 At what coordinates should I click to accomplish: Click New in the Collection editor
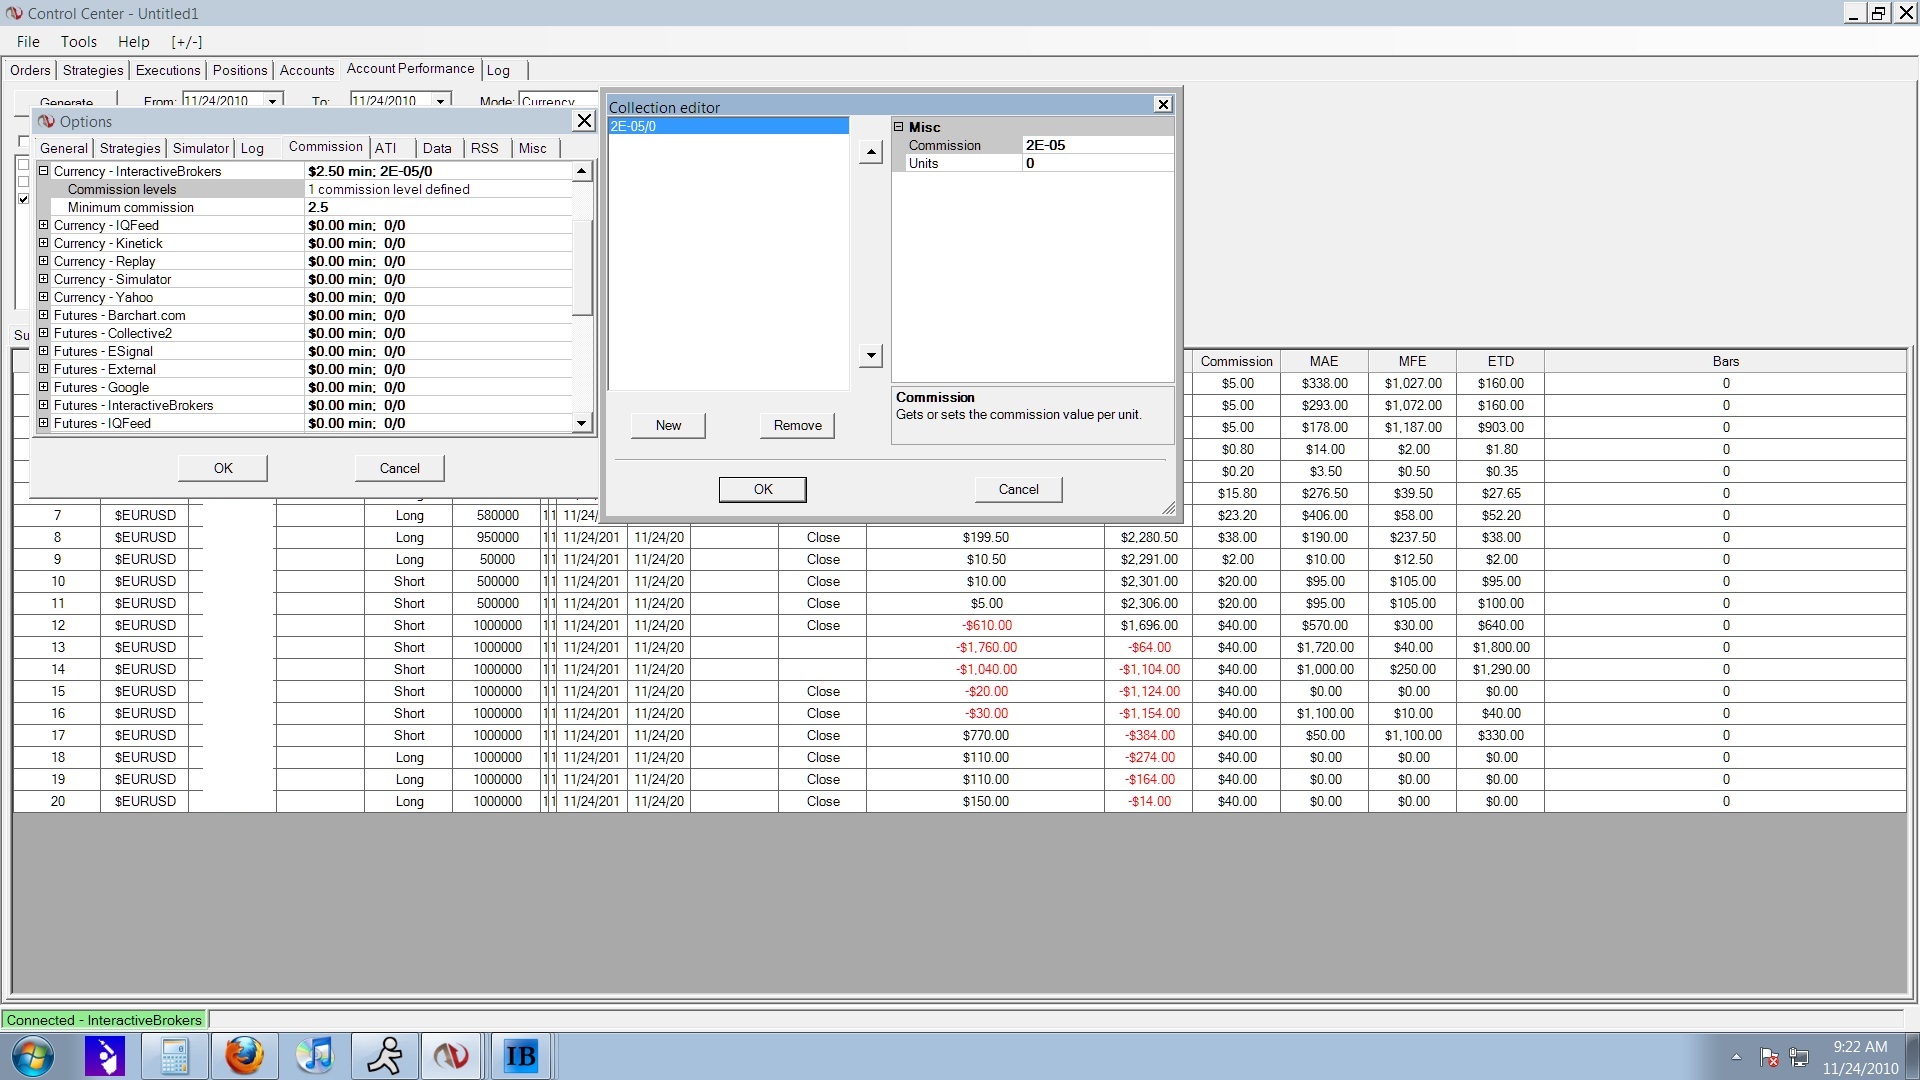(668, 425)
